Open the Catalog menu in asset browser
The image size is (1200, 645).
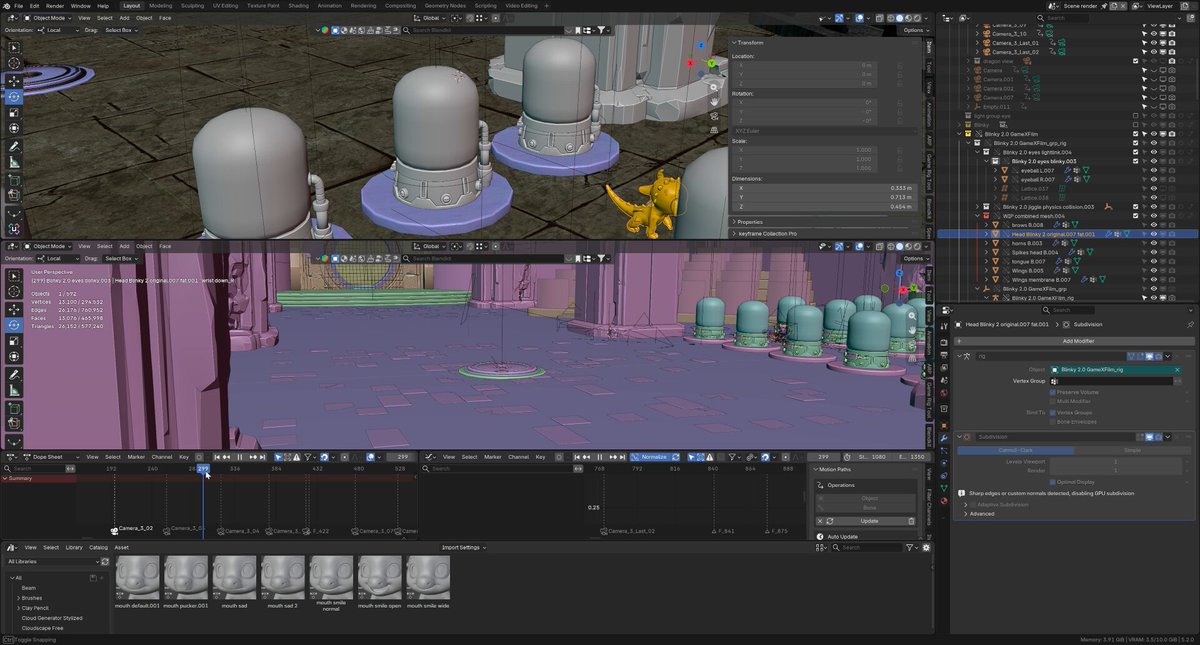(98, 548)
